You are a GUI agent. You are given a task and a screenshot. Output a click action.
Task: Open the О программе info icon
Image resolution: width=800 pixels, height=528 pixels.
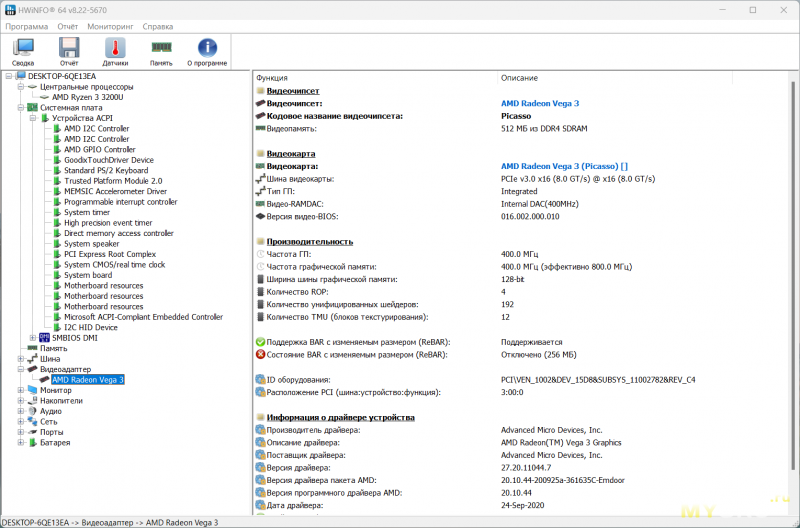[207, 48]
